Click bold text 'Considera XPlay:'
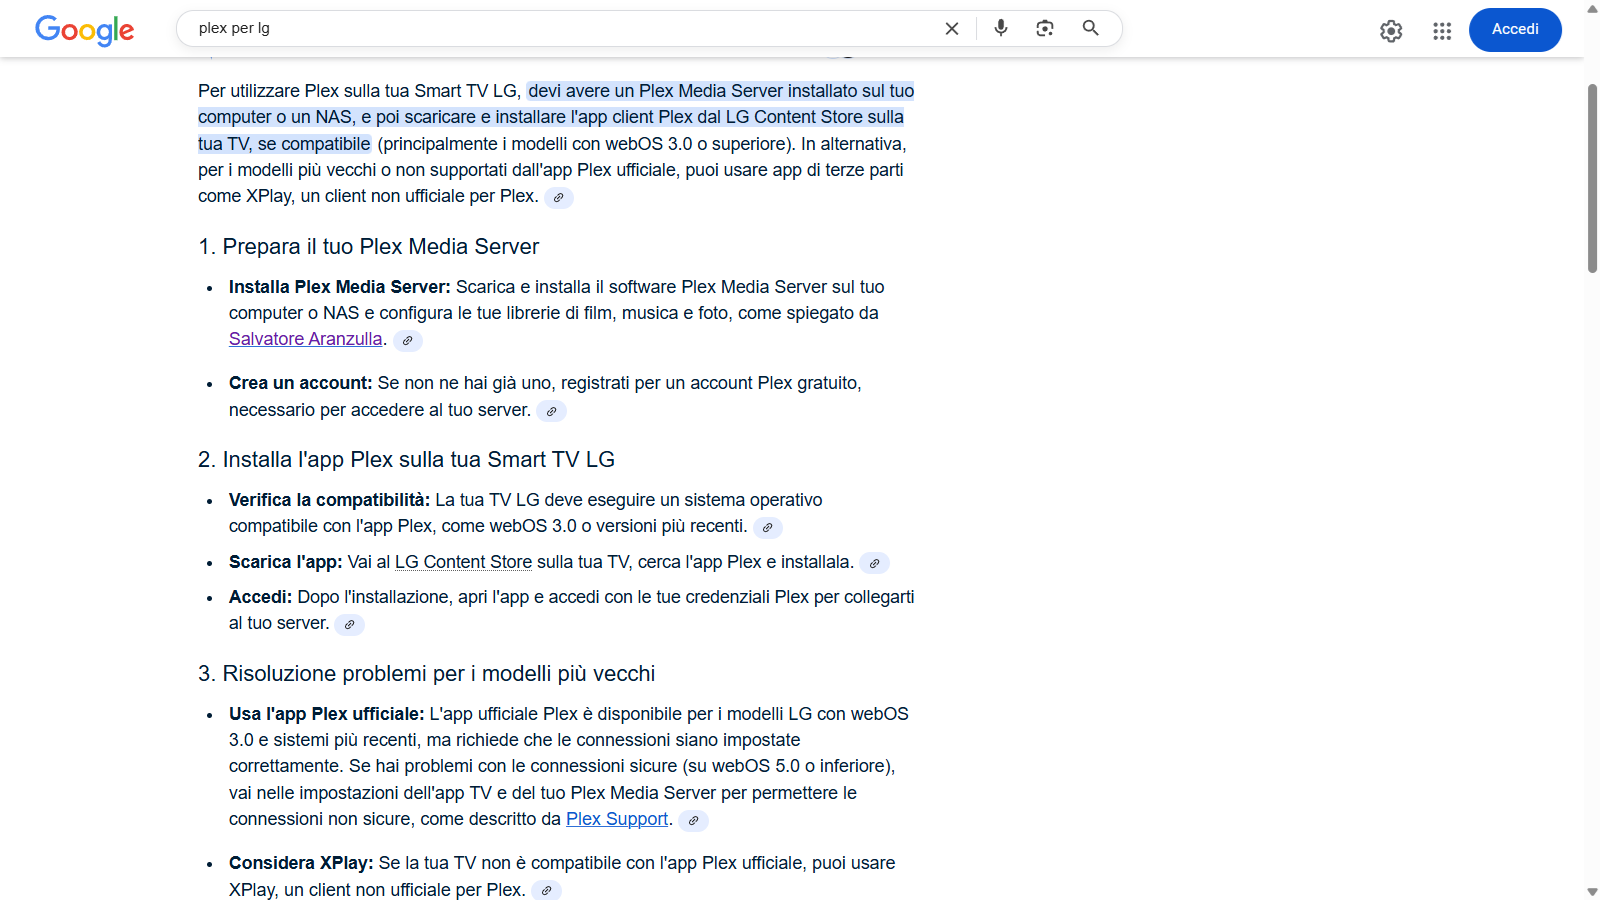Screen dimensions: 1600x900 301,863
